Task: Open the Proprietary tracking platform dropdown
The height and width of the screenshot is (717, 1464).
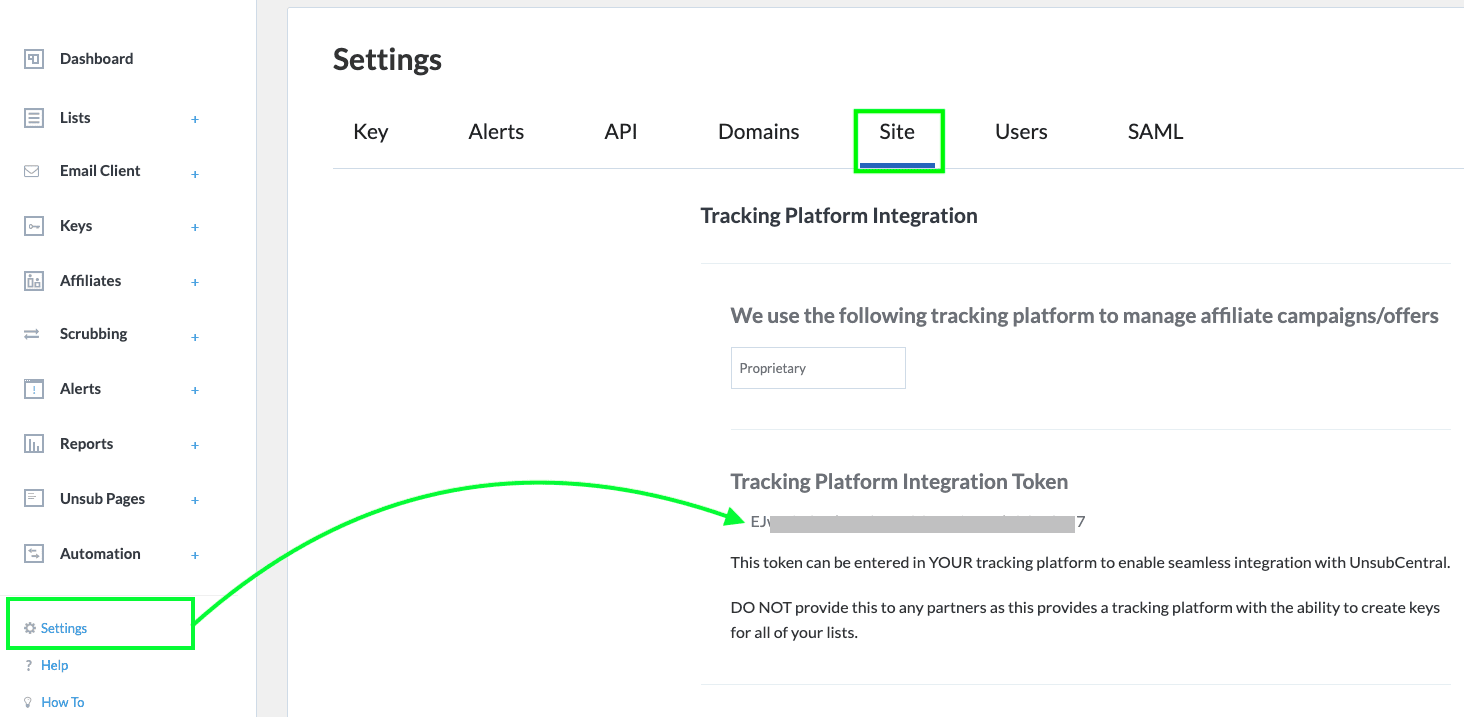Action: 818,368
